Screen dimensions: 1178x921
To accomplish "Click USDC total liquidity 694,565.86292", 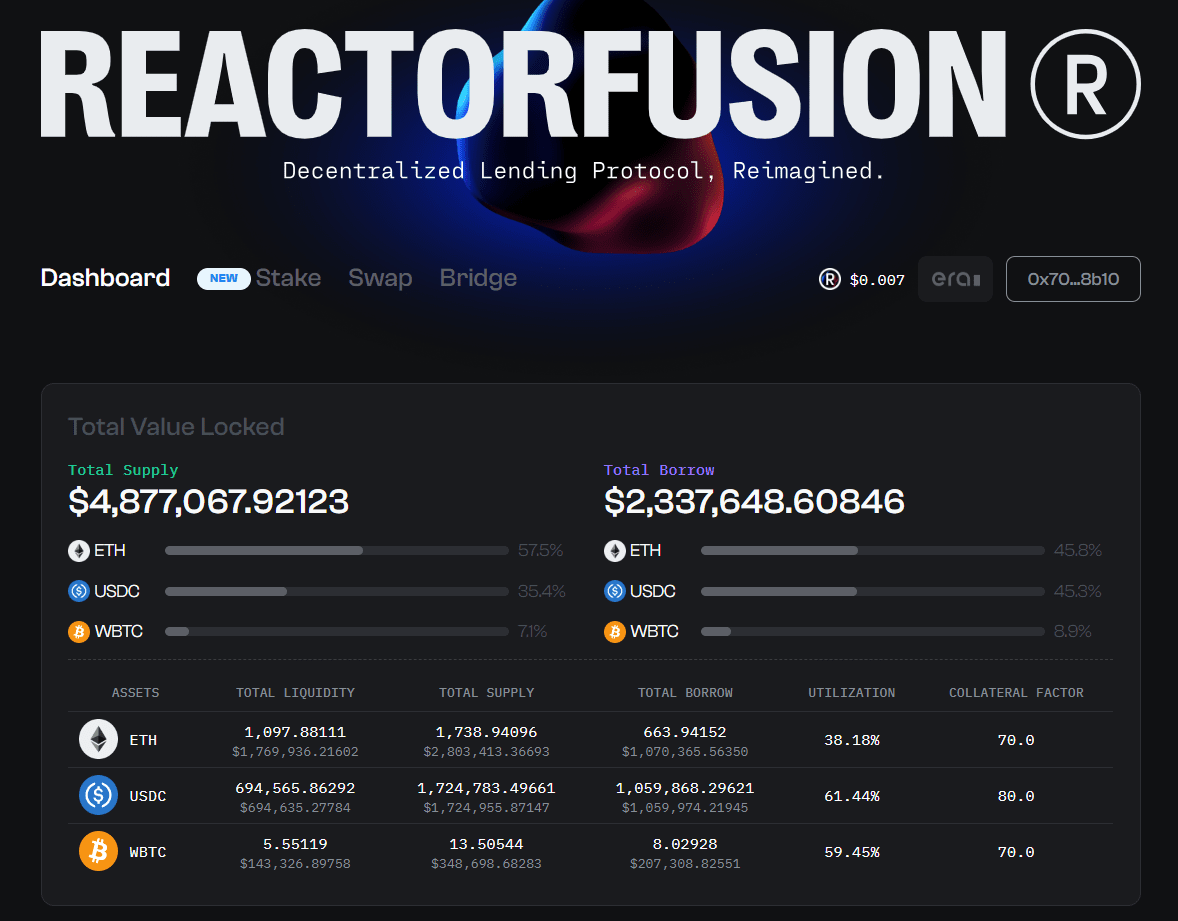I will 295,788.
